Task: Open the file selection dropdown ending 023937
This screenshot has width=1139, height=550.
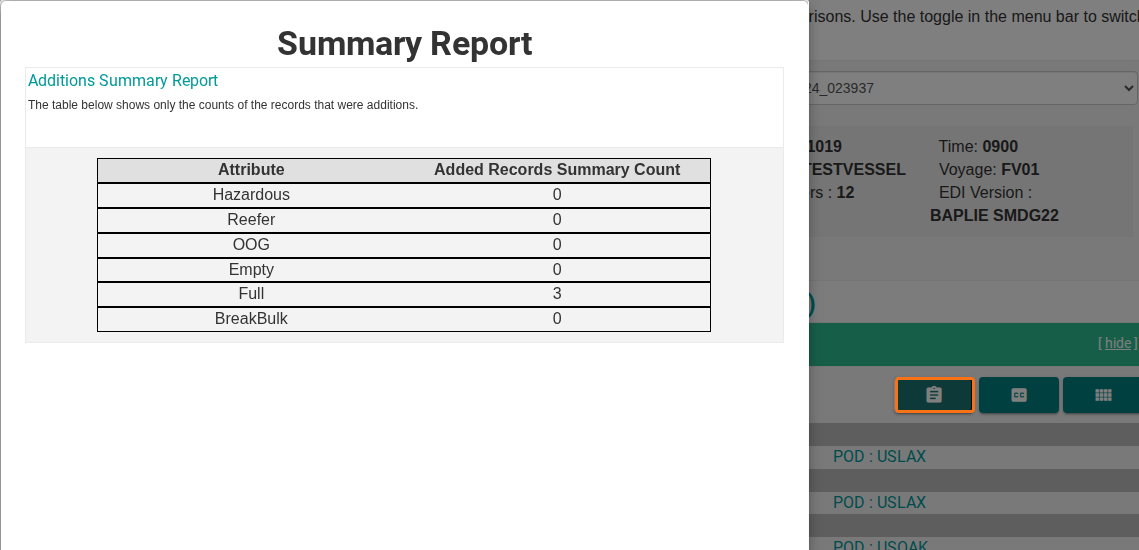Action: pos(973,88)
